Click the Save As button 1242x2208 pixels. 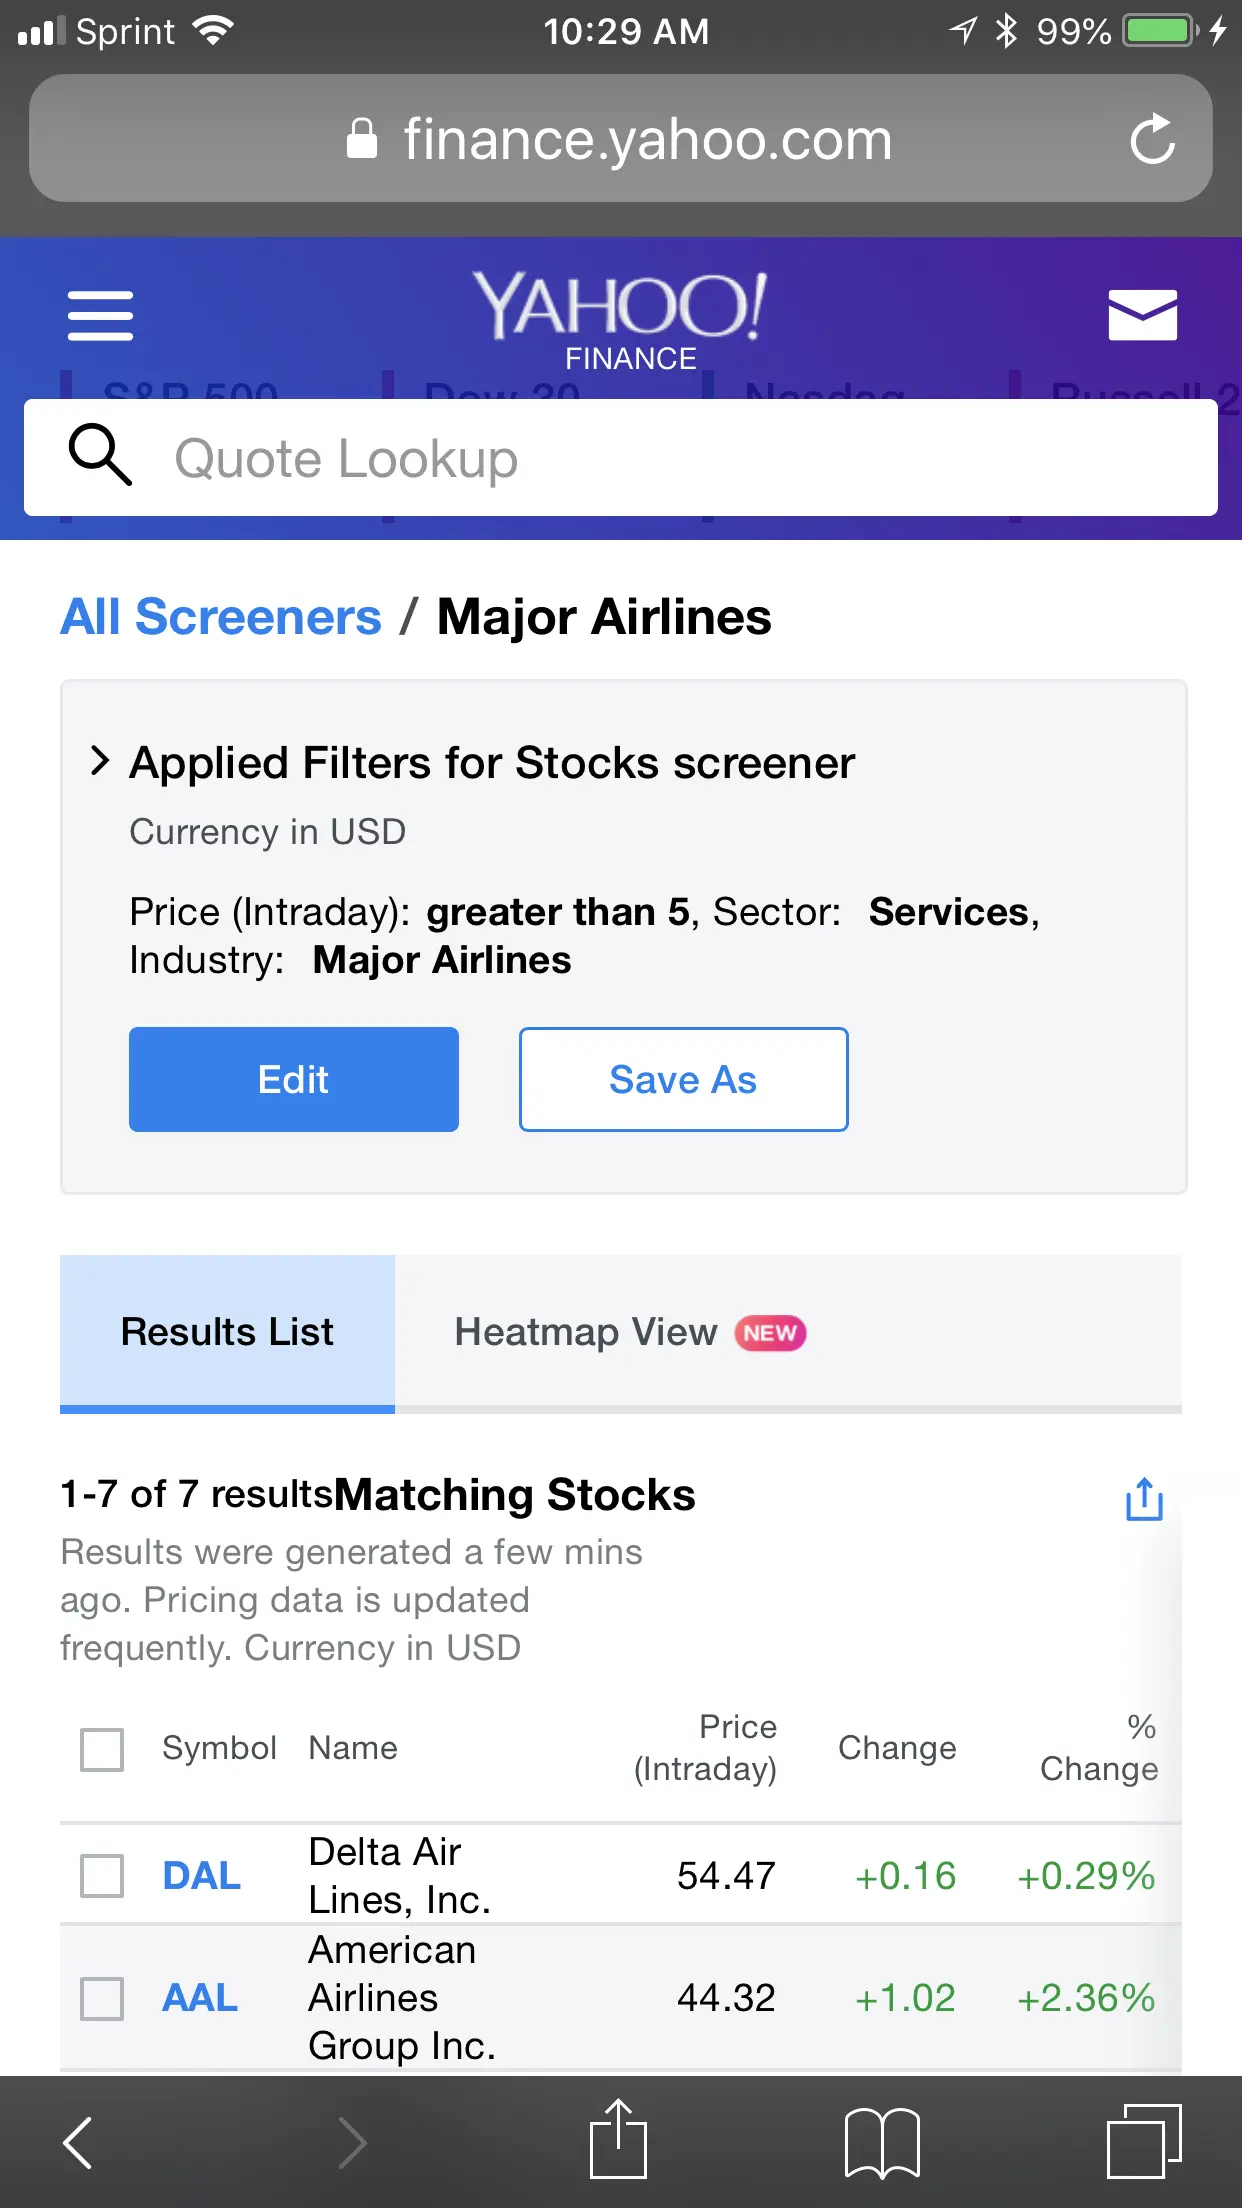coord(683,1080)
